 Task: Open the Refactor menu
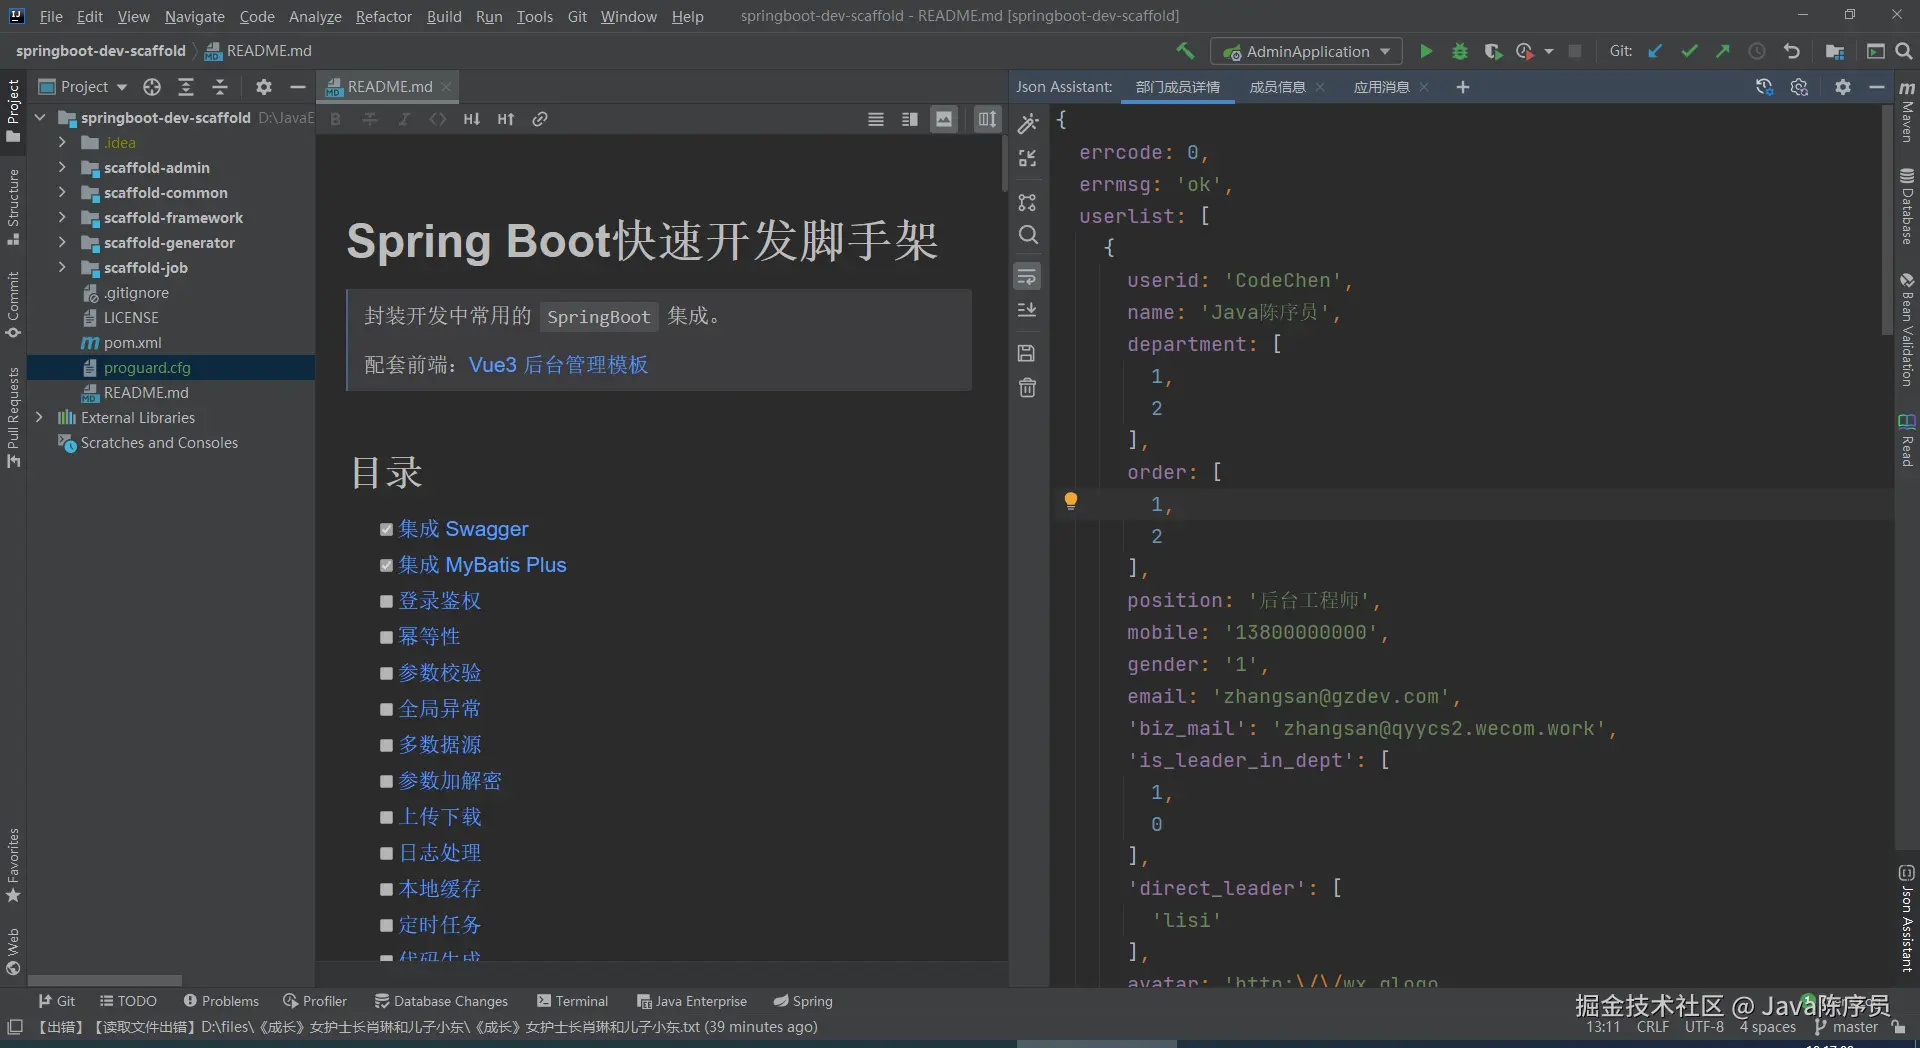click(383, 16)
